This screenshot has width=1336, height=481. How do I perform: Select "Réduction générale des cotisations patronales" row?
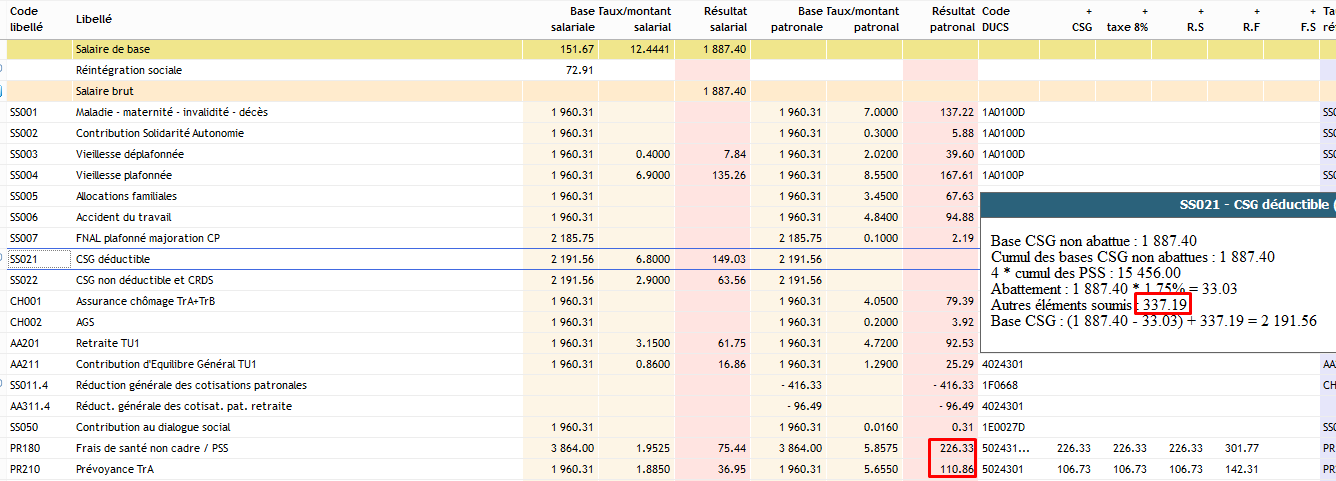tap(191, 385)
